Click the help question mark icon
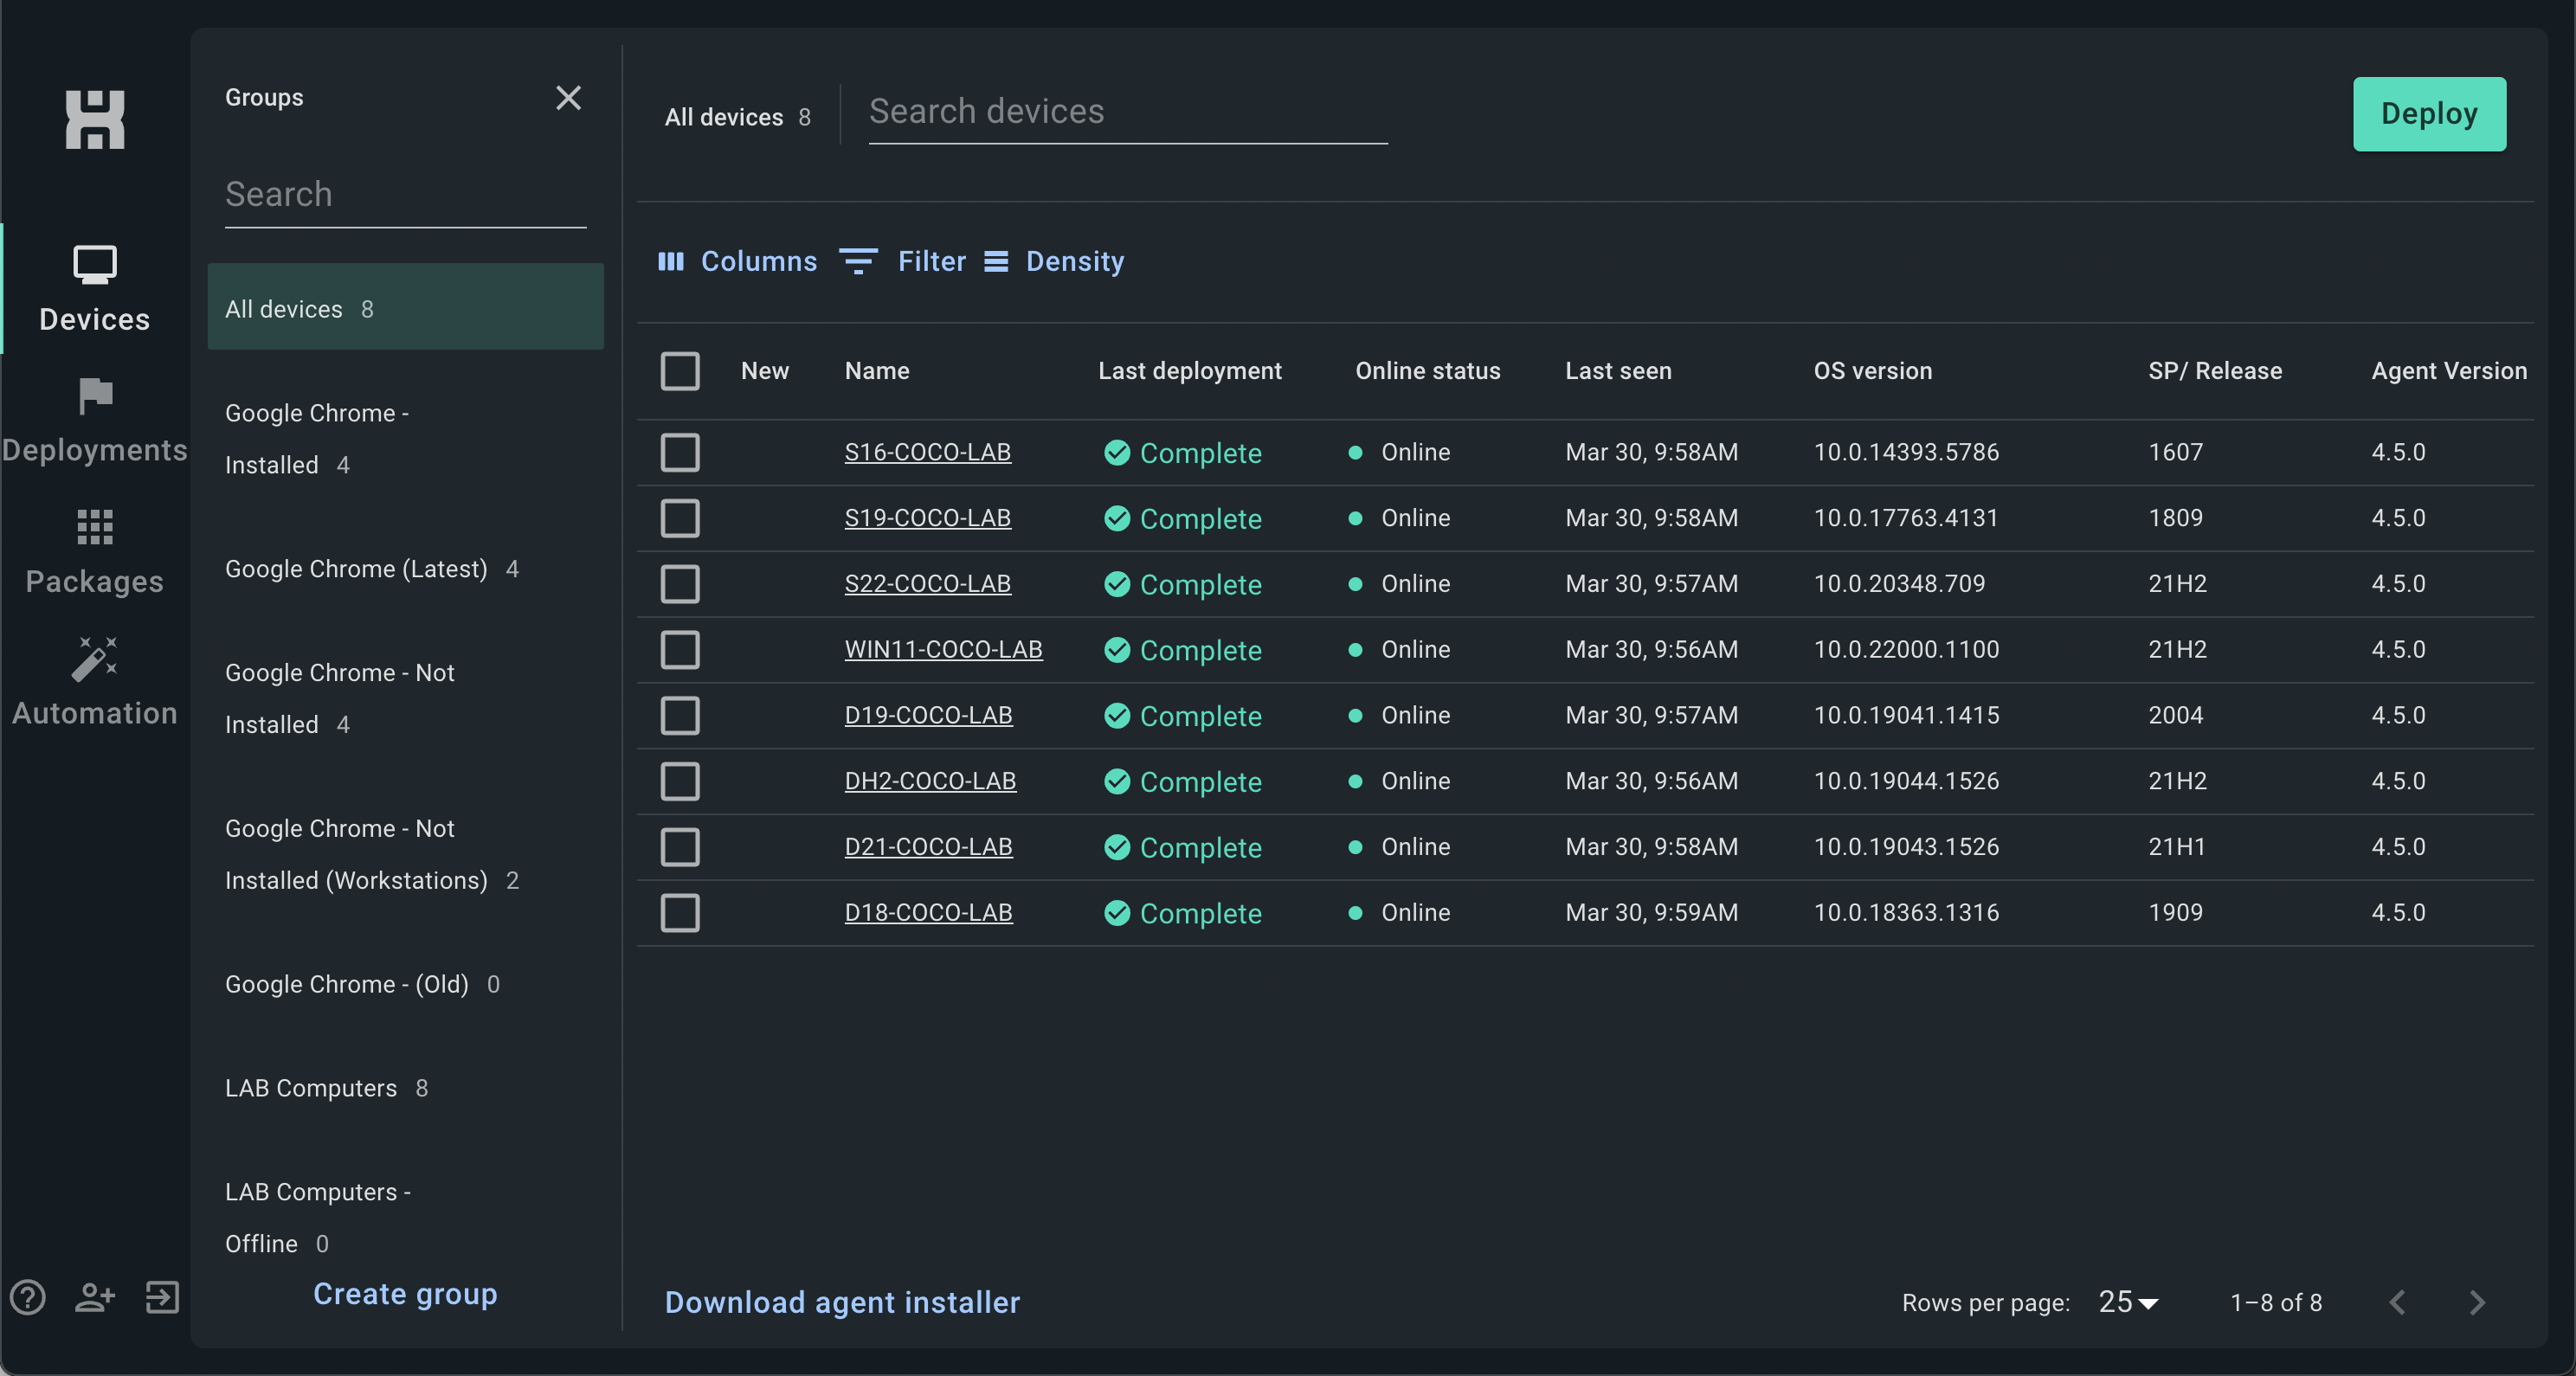The image size is (2576, 1376). click(x=28, y=1297)
